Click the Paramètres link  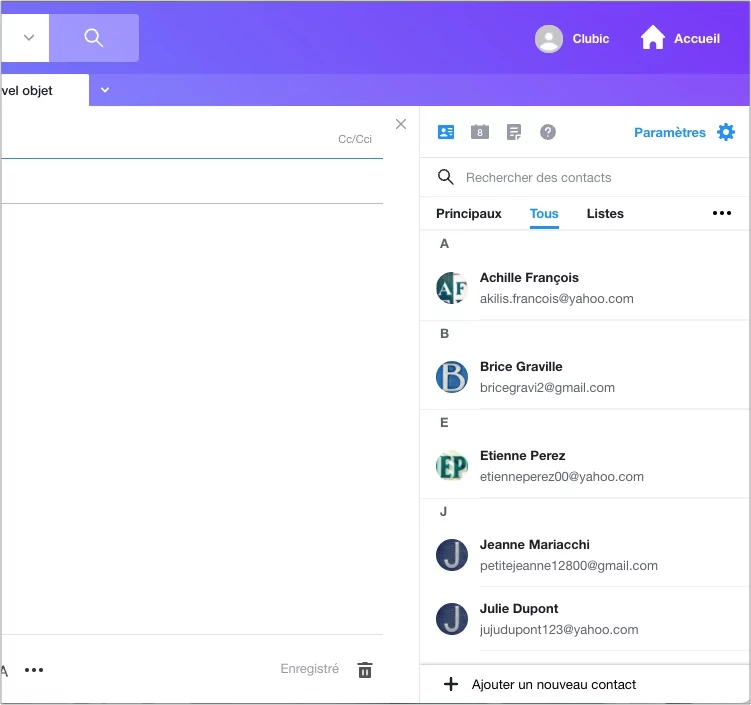point(670,133)
